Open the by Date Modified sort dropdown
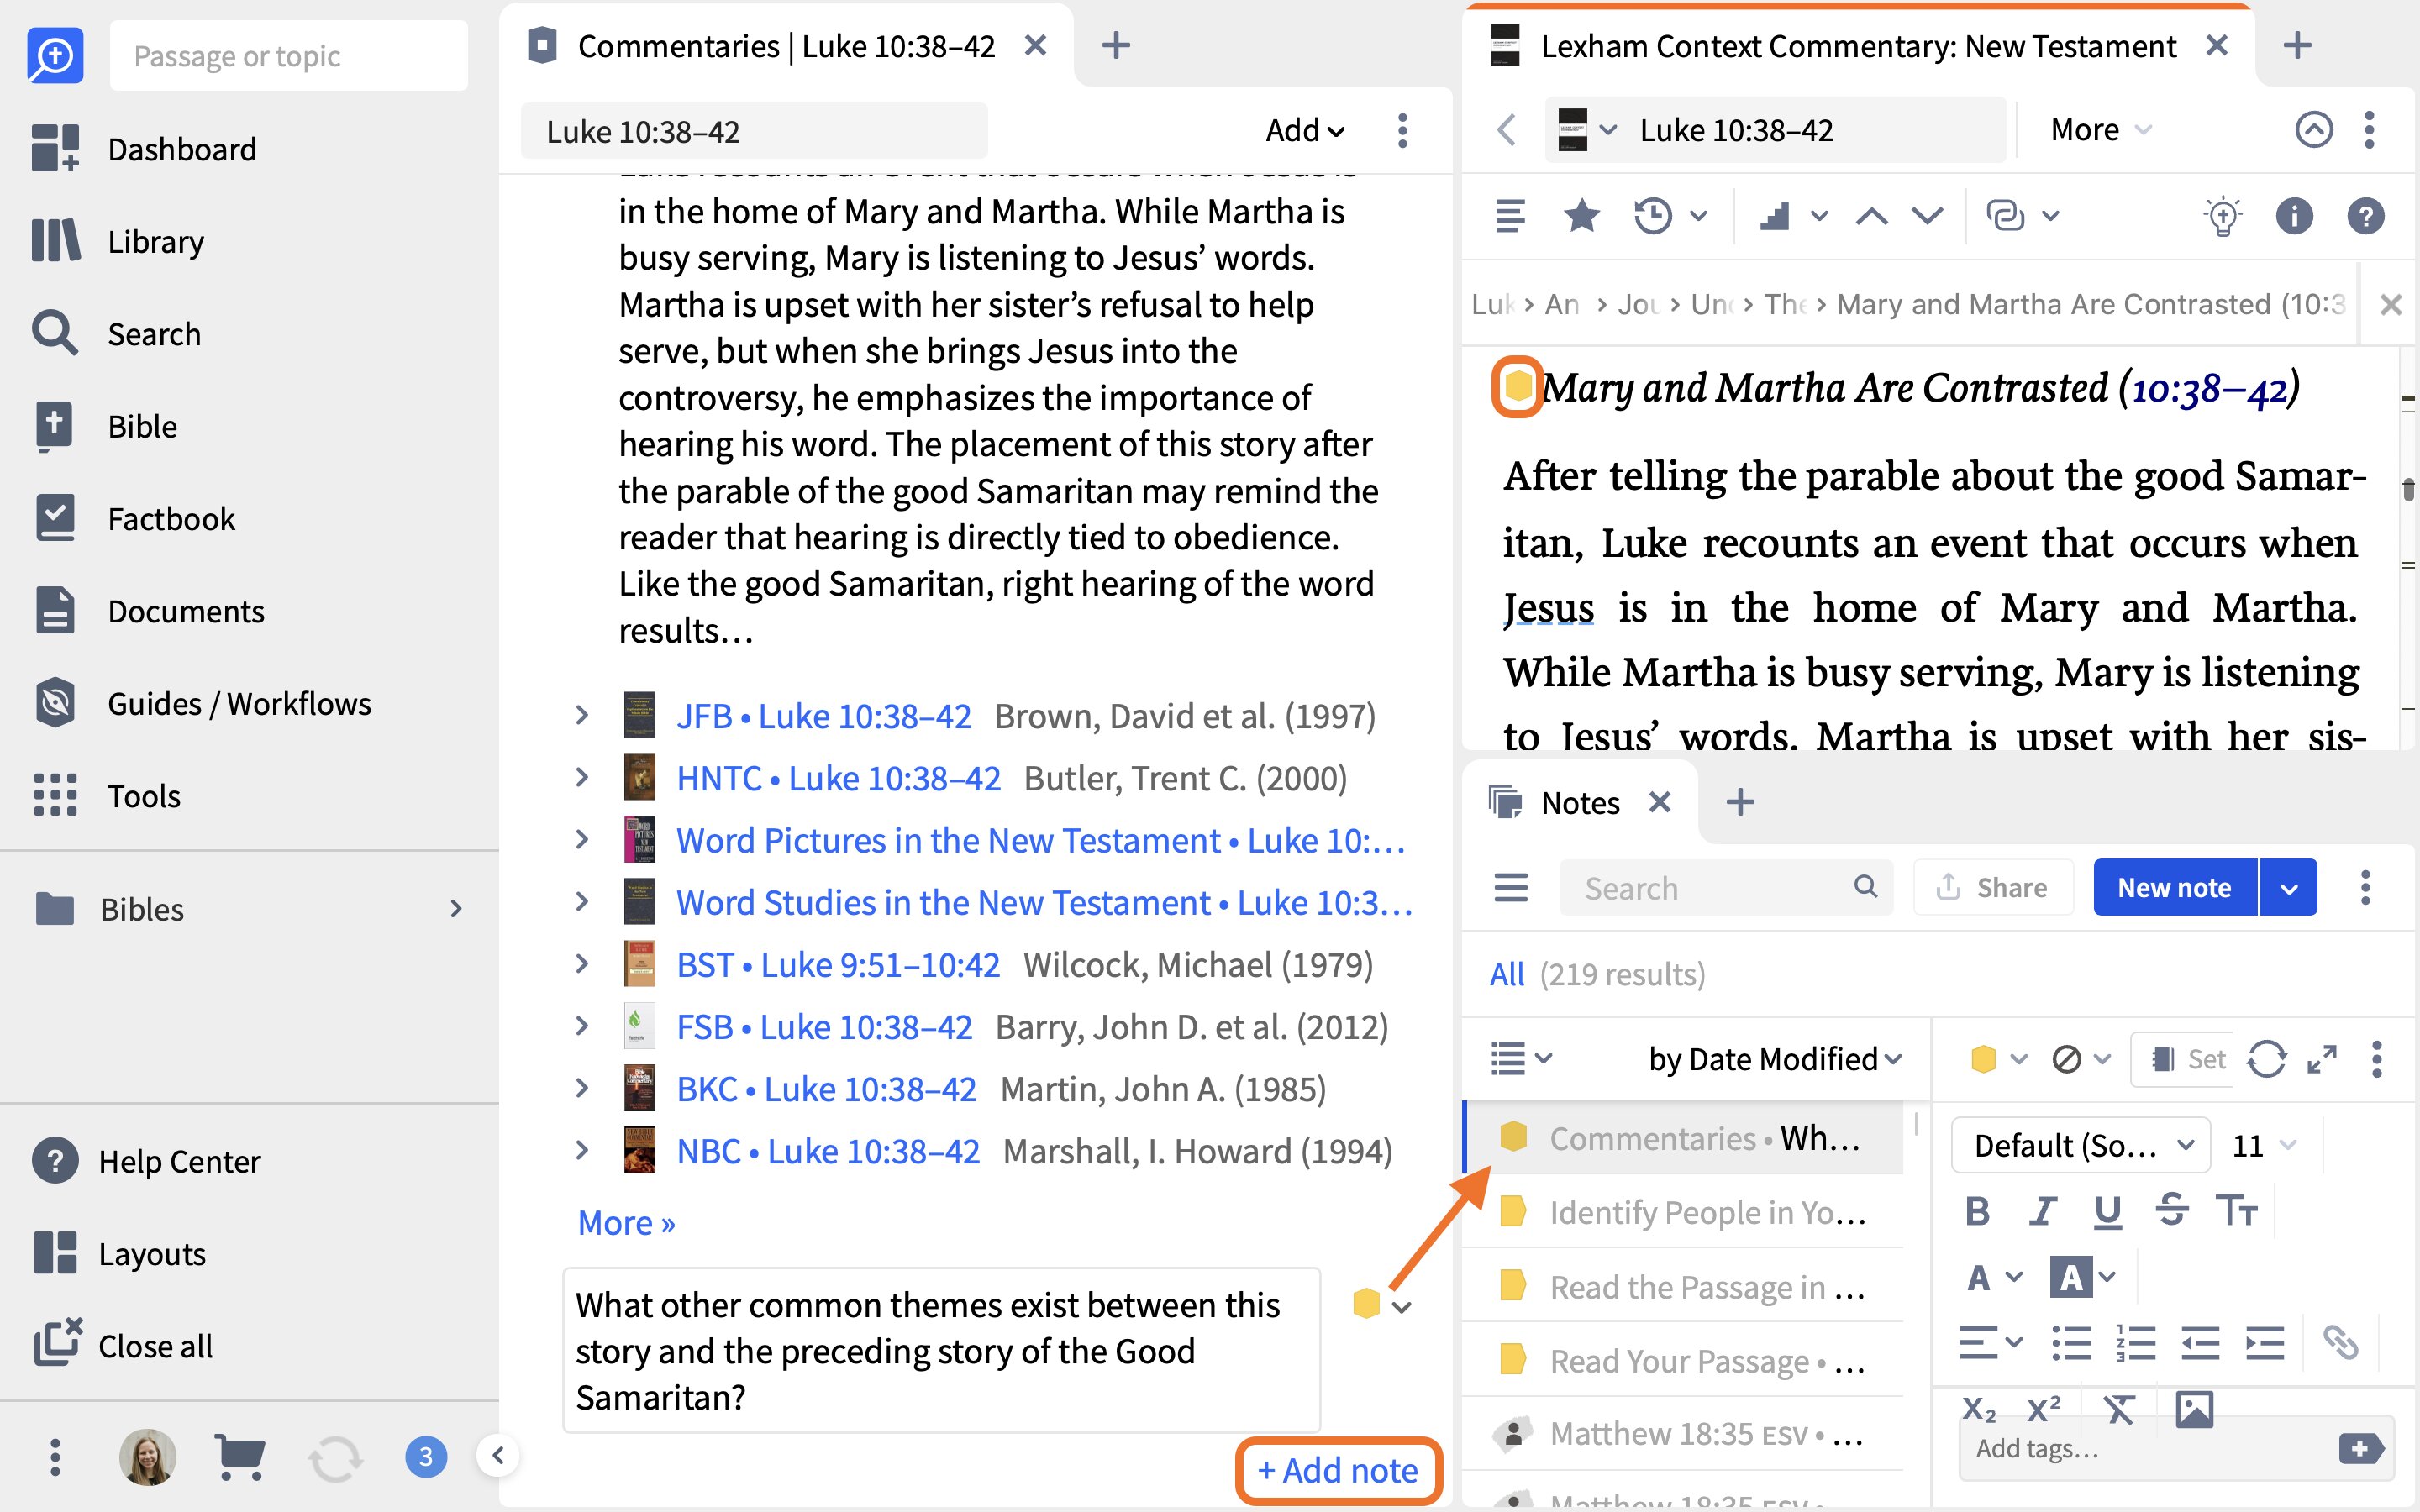2420x1512 pixels. coord(1775,1058)
